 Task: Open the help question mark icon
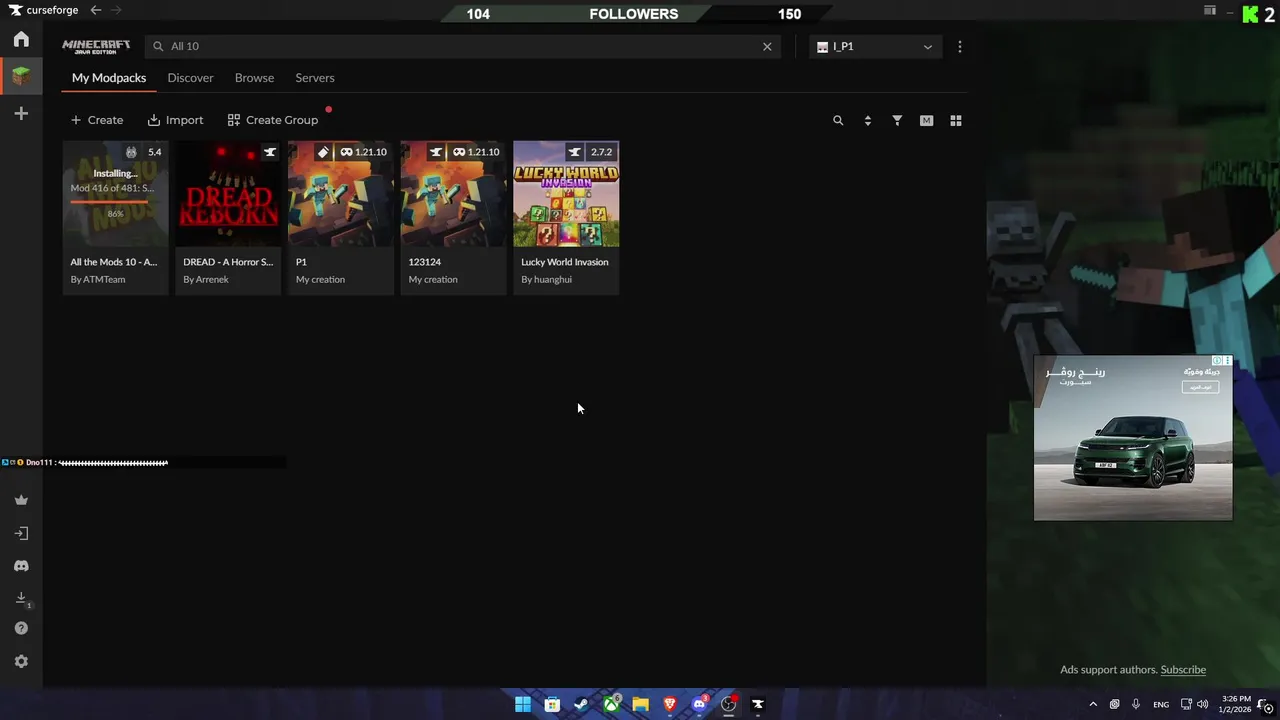point(21,629)
